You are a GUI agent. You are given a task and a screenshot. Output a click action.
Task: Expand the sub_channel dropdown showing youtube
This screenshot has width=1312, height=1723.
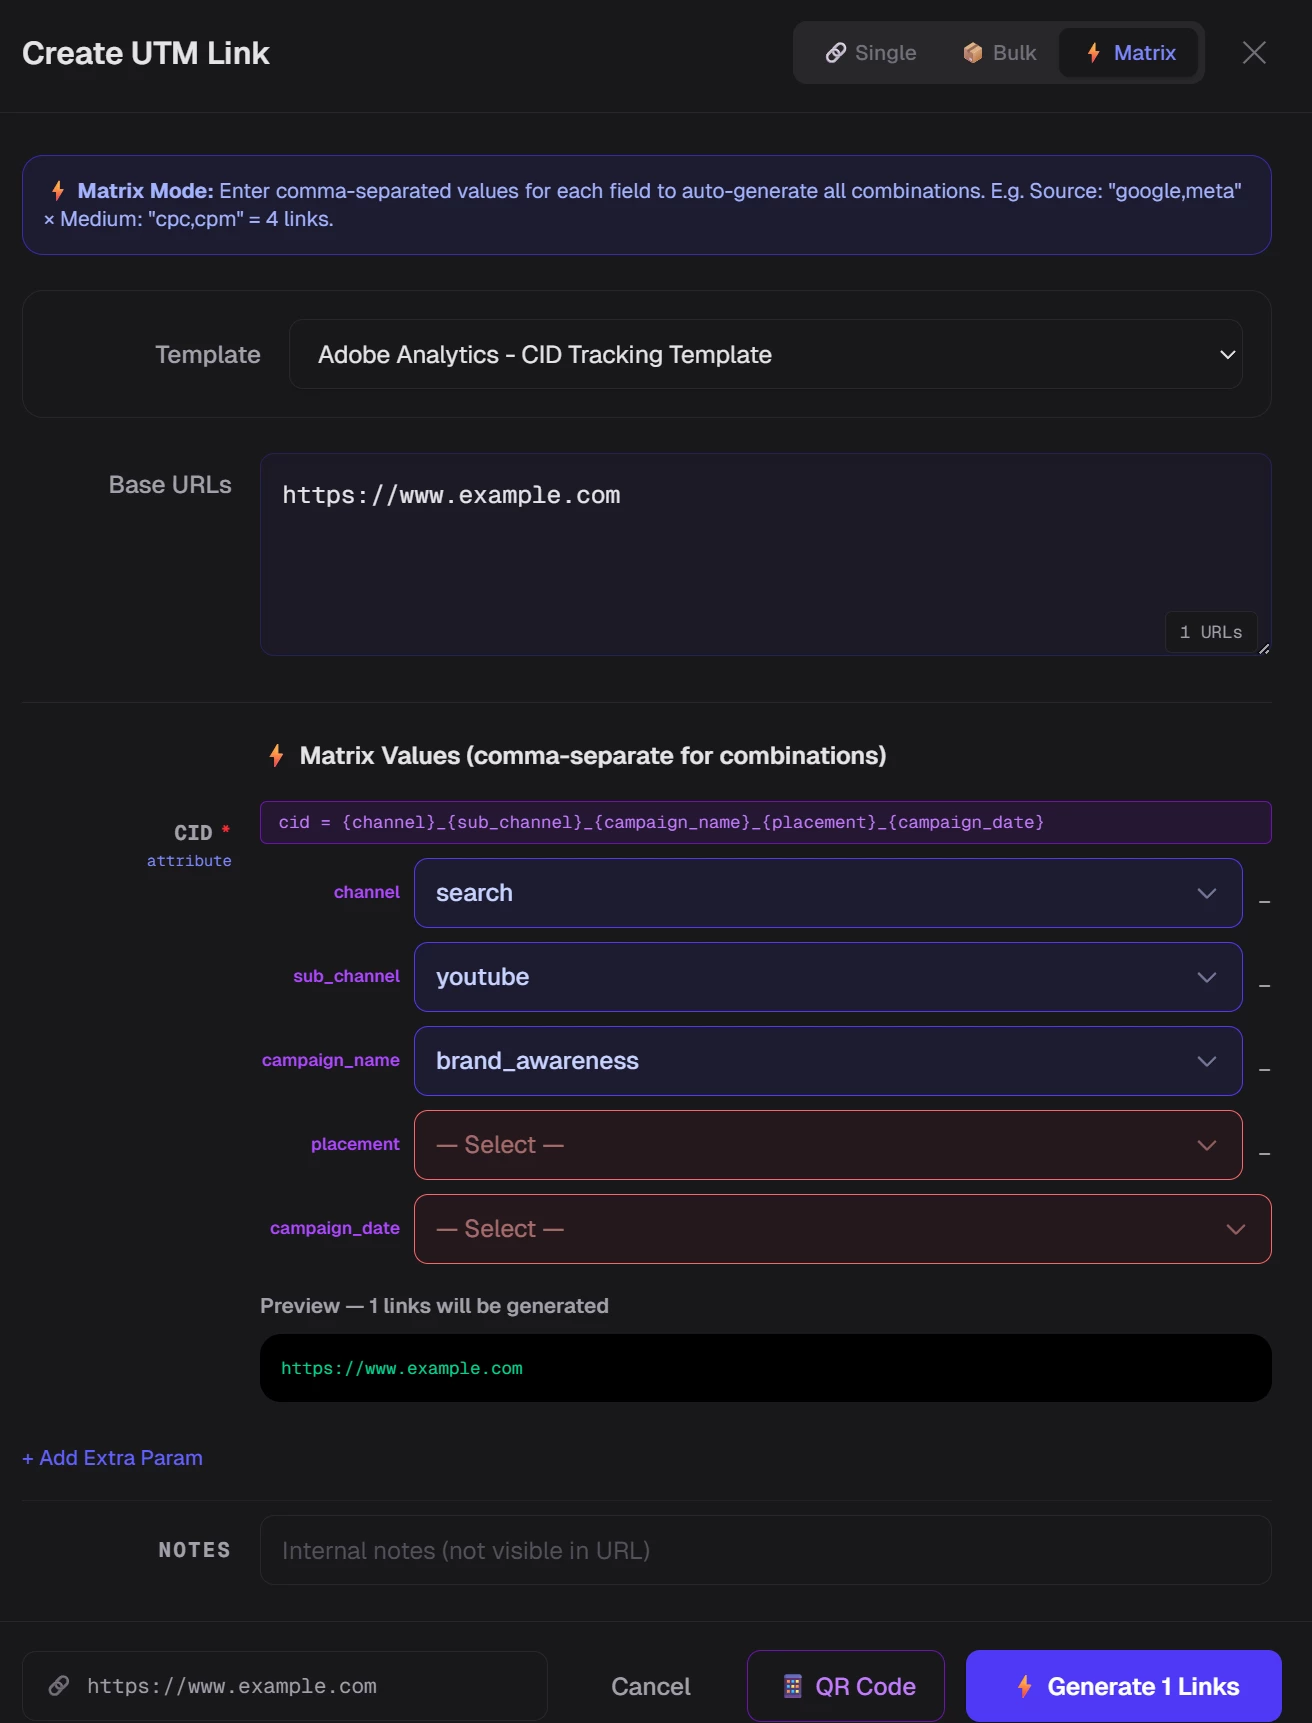coord(828,977)
